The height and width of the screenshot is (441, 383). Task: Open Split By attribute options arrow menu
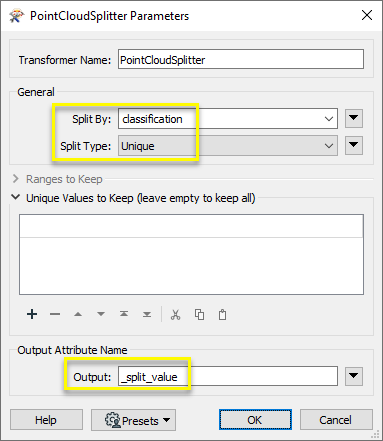354,118
